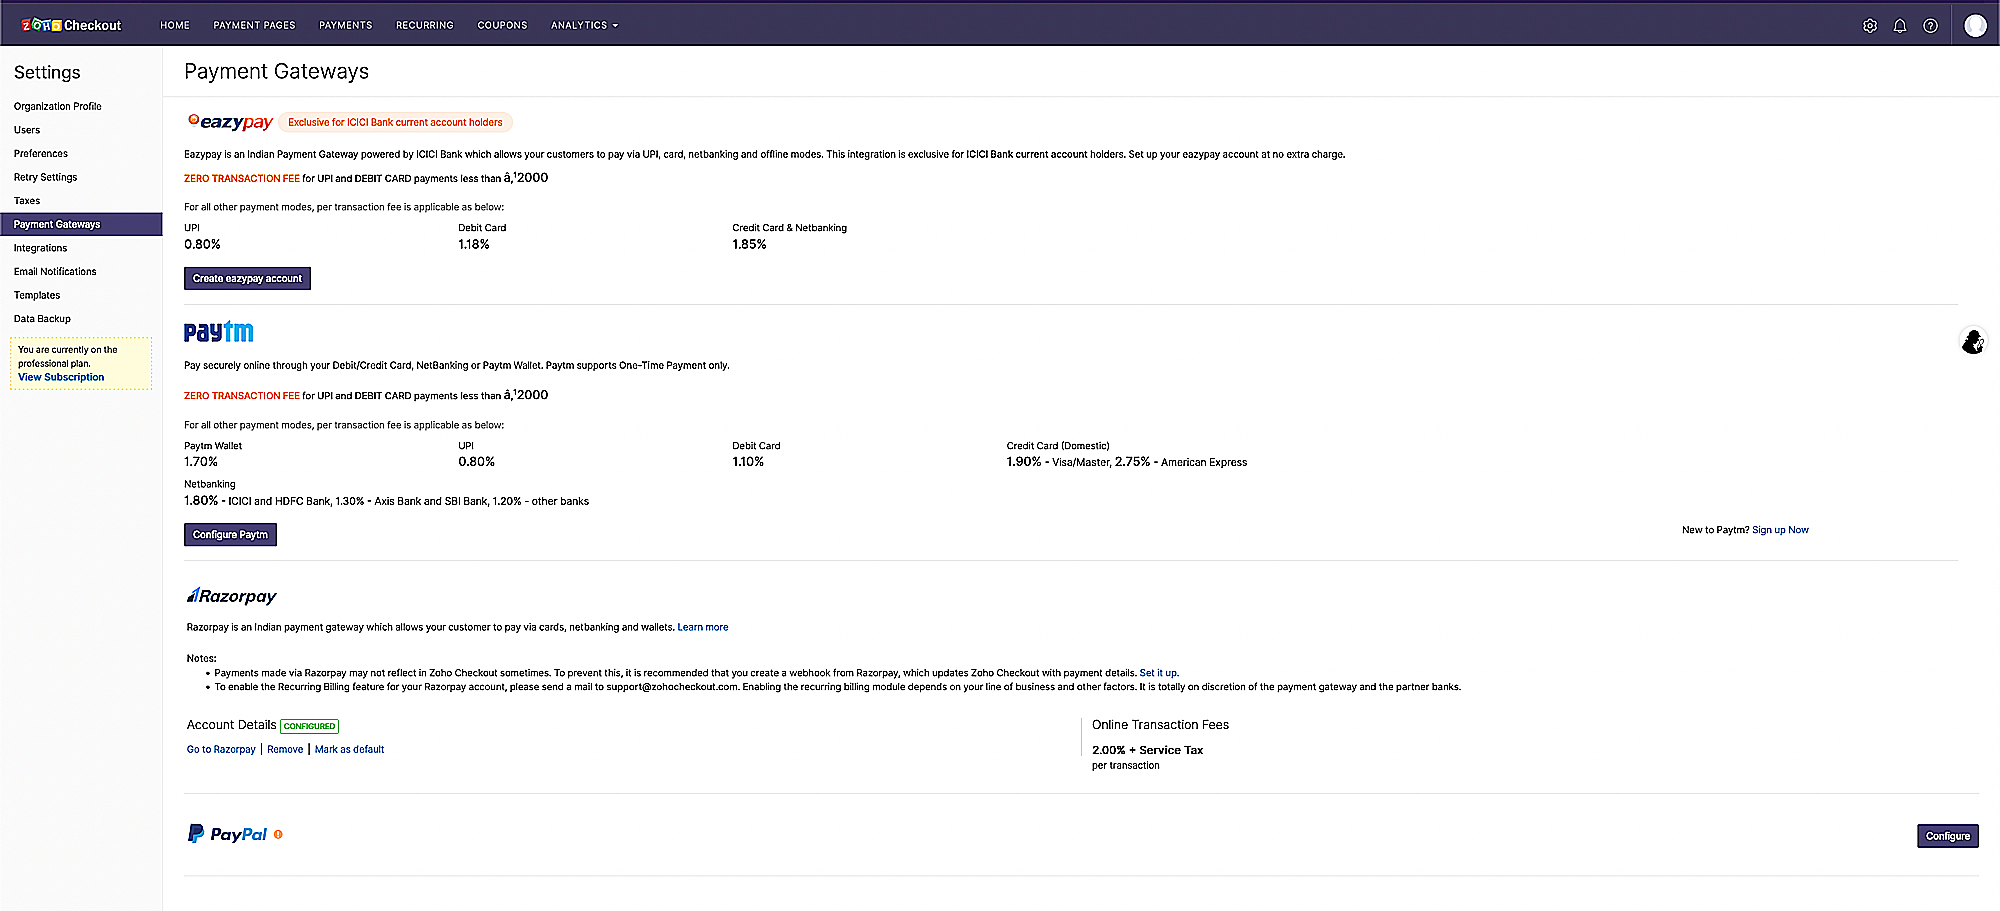Click the orange PayPal info icon
This screenshot has width=2000, height=911.
click(278, 834)
